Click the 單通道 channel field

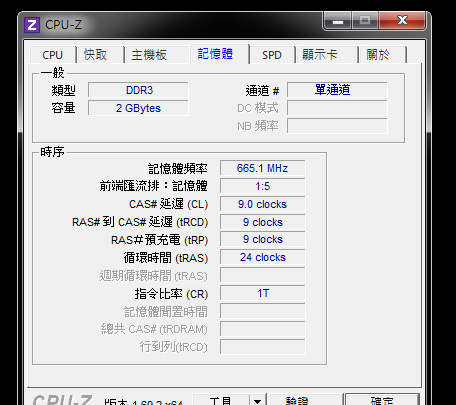[x=337, y=90]
